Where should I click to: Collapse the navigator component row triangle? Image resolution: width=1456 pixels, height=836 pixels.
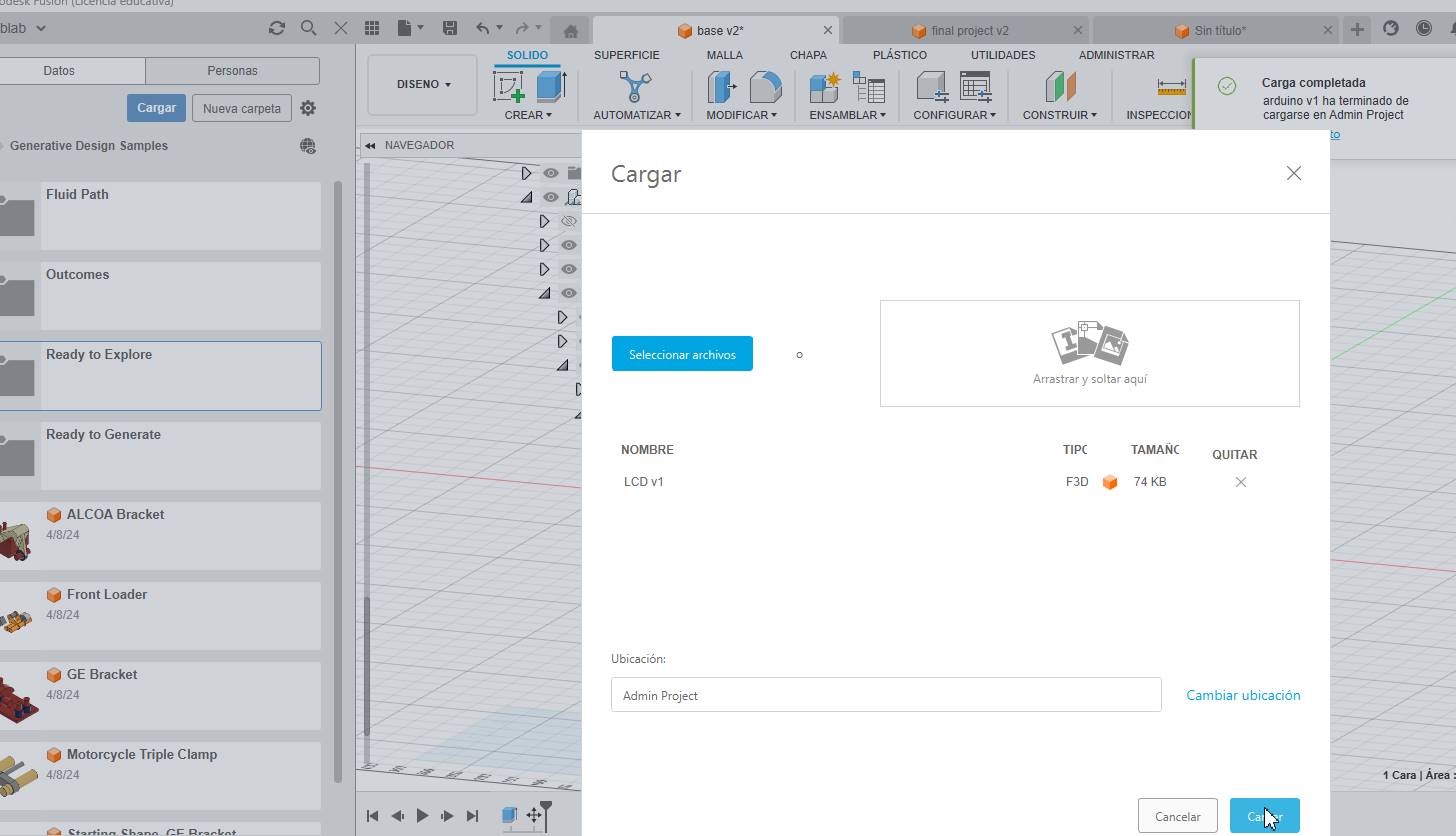[x=526, y=197]
